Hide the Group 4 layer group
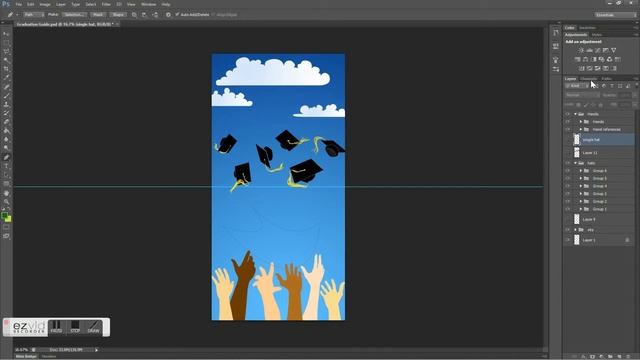This screenshot has width=640, height=360. pyautogui.click(x=567, y=186)
